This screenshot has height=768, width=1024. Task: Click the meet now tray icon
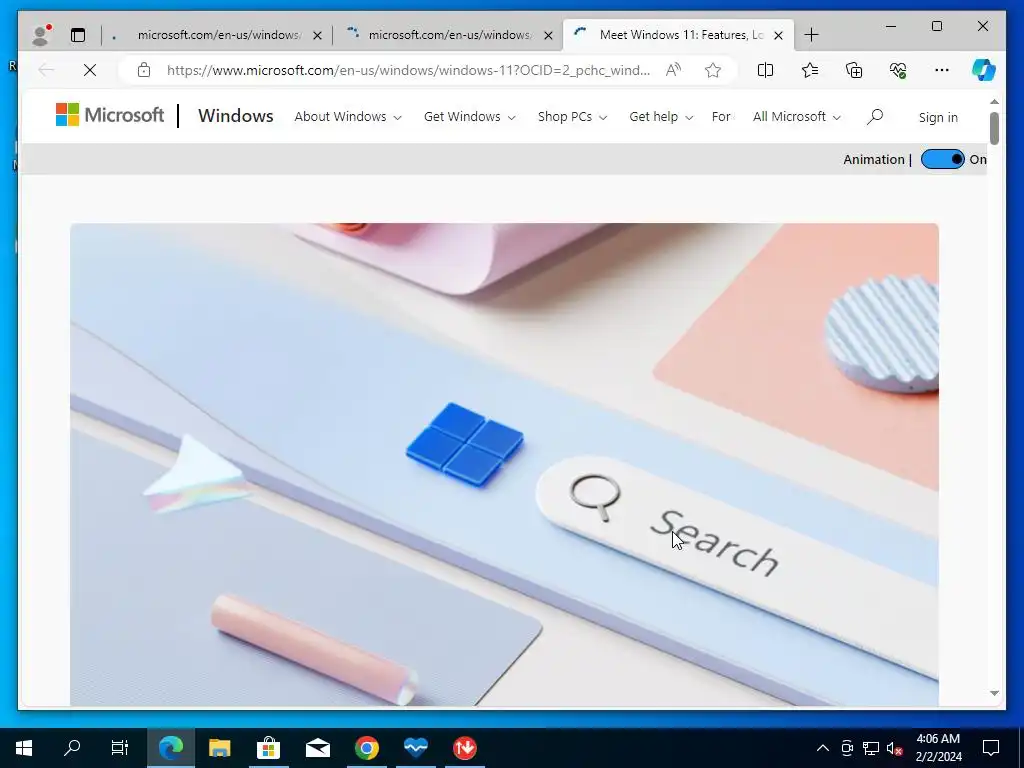(x=847, y=748)
